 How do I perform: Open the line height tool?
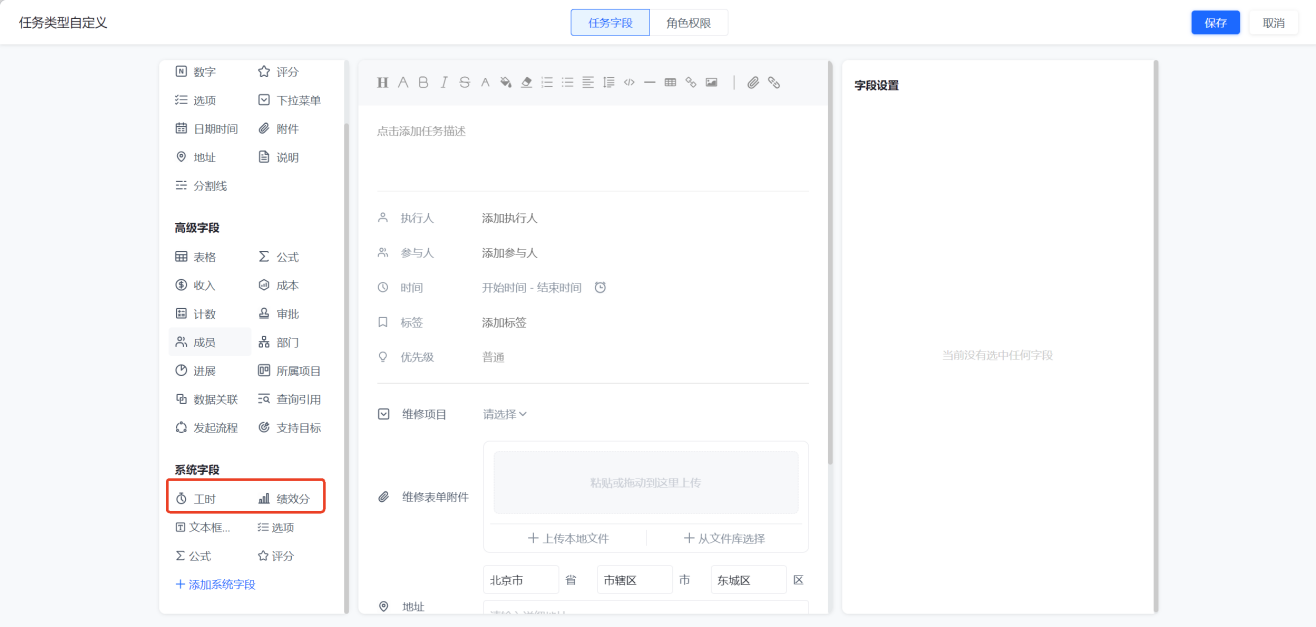pos(608,83)
